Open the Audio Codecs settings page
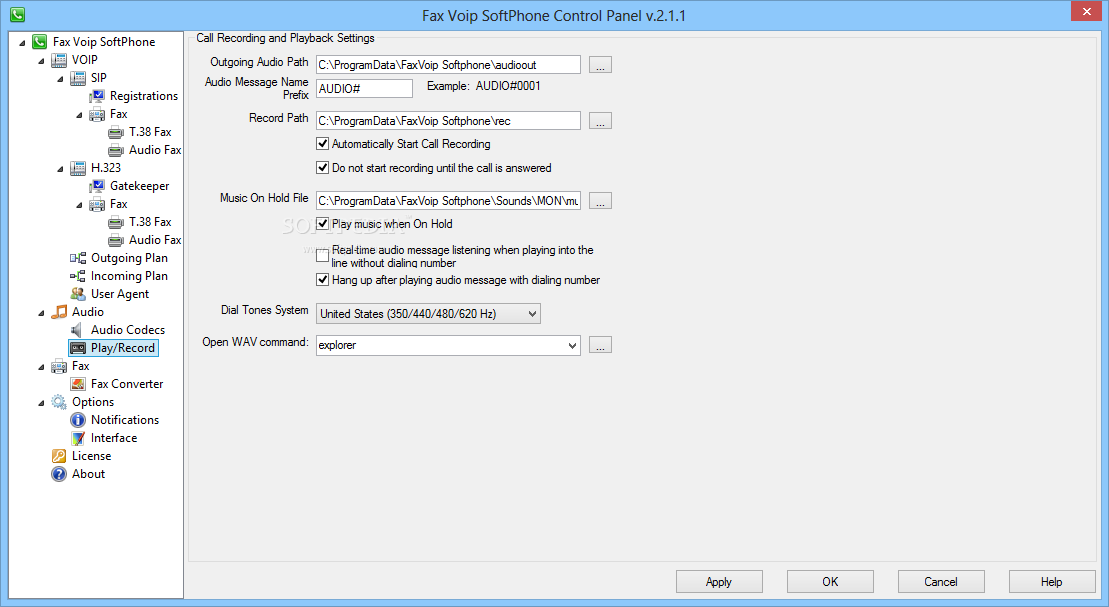The width and height of the screenshot is (1109, 607). click(128, 330)
